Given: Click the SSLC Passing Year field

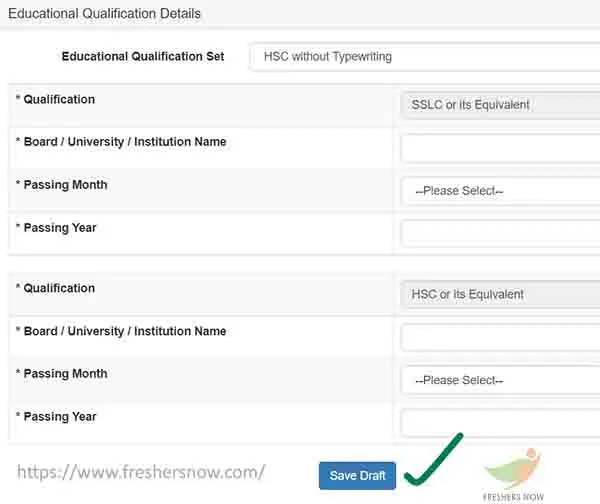Looking at the screenshot, I should [x=501, y=233].
